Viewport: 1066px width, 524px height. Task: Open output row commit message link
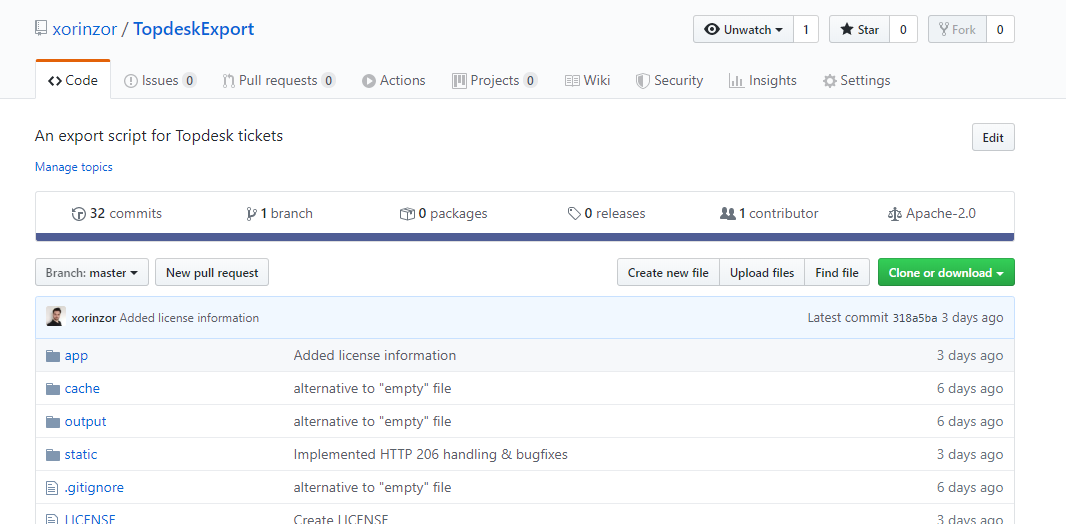(x=373, y=421)
